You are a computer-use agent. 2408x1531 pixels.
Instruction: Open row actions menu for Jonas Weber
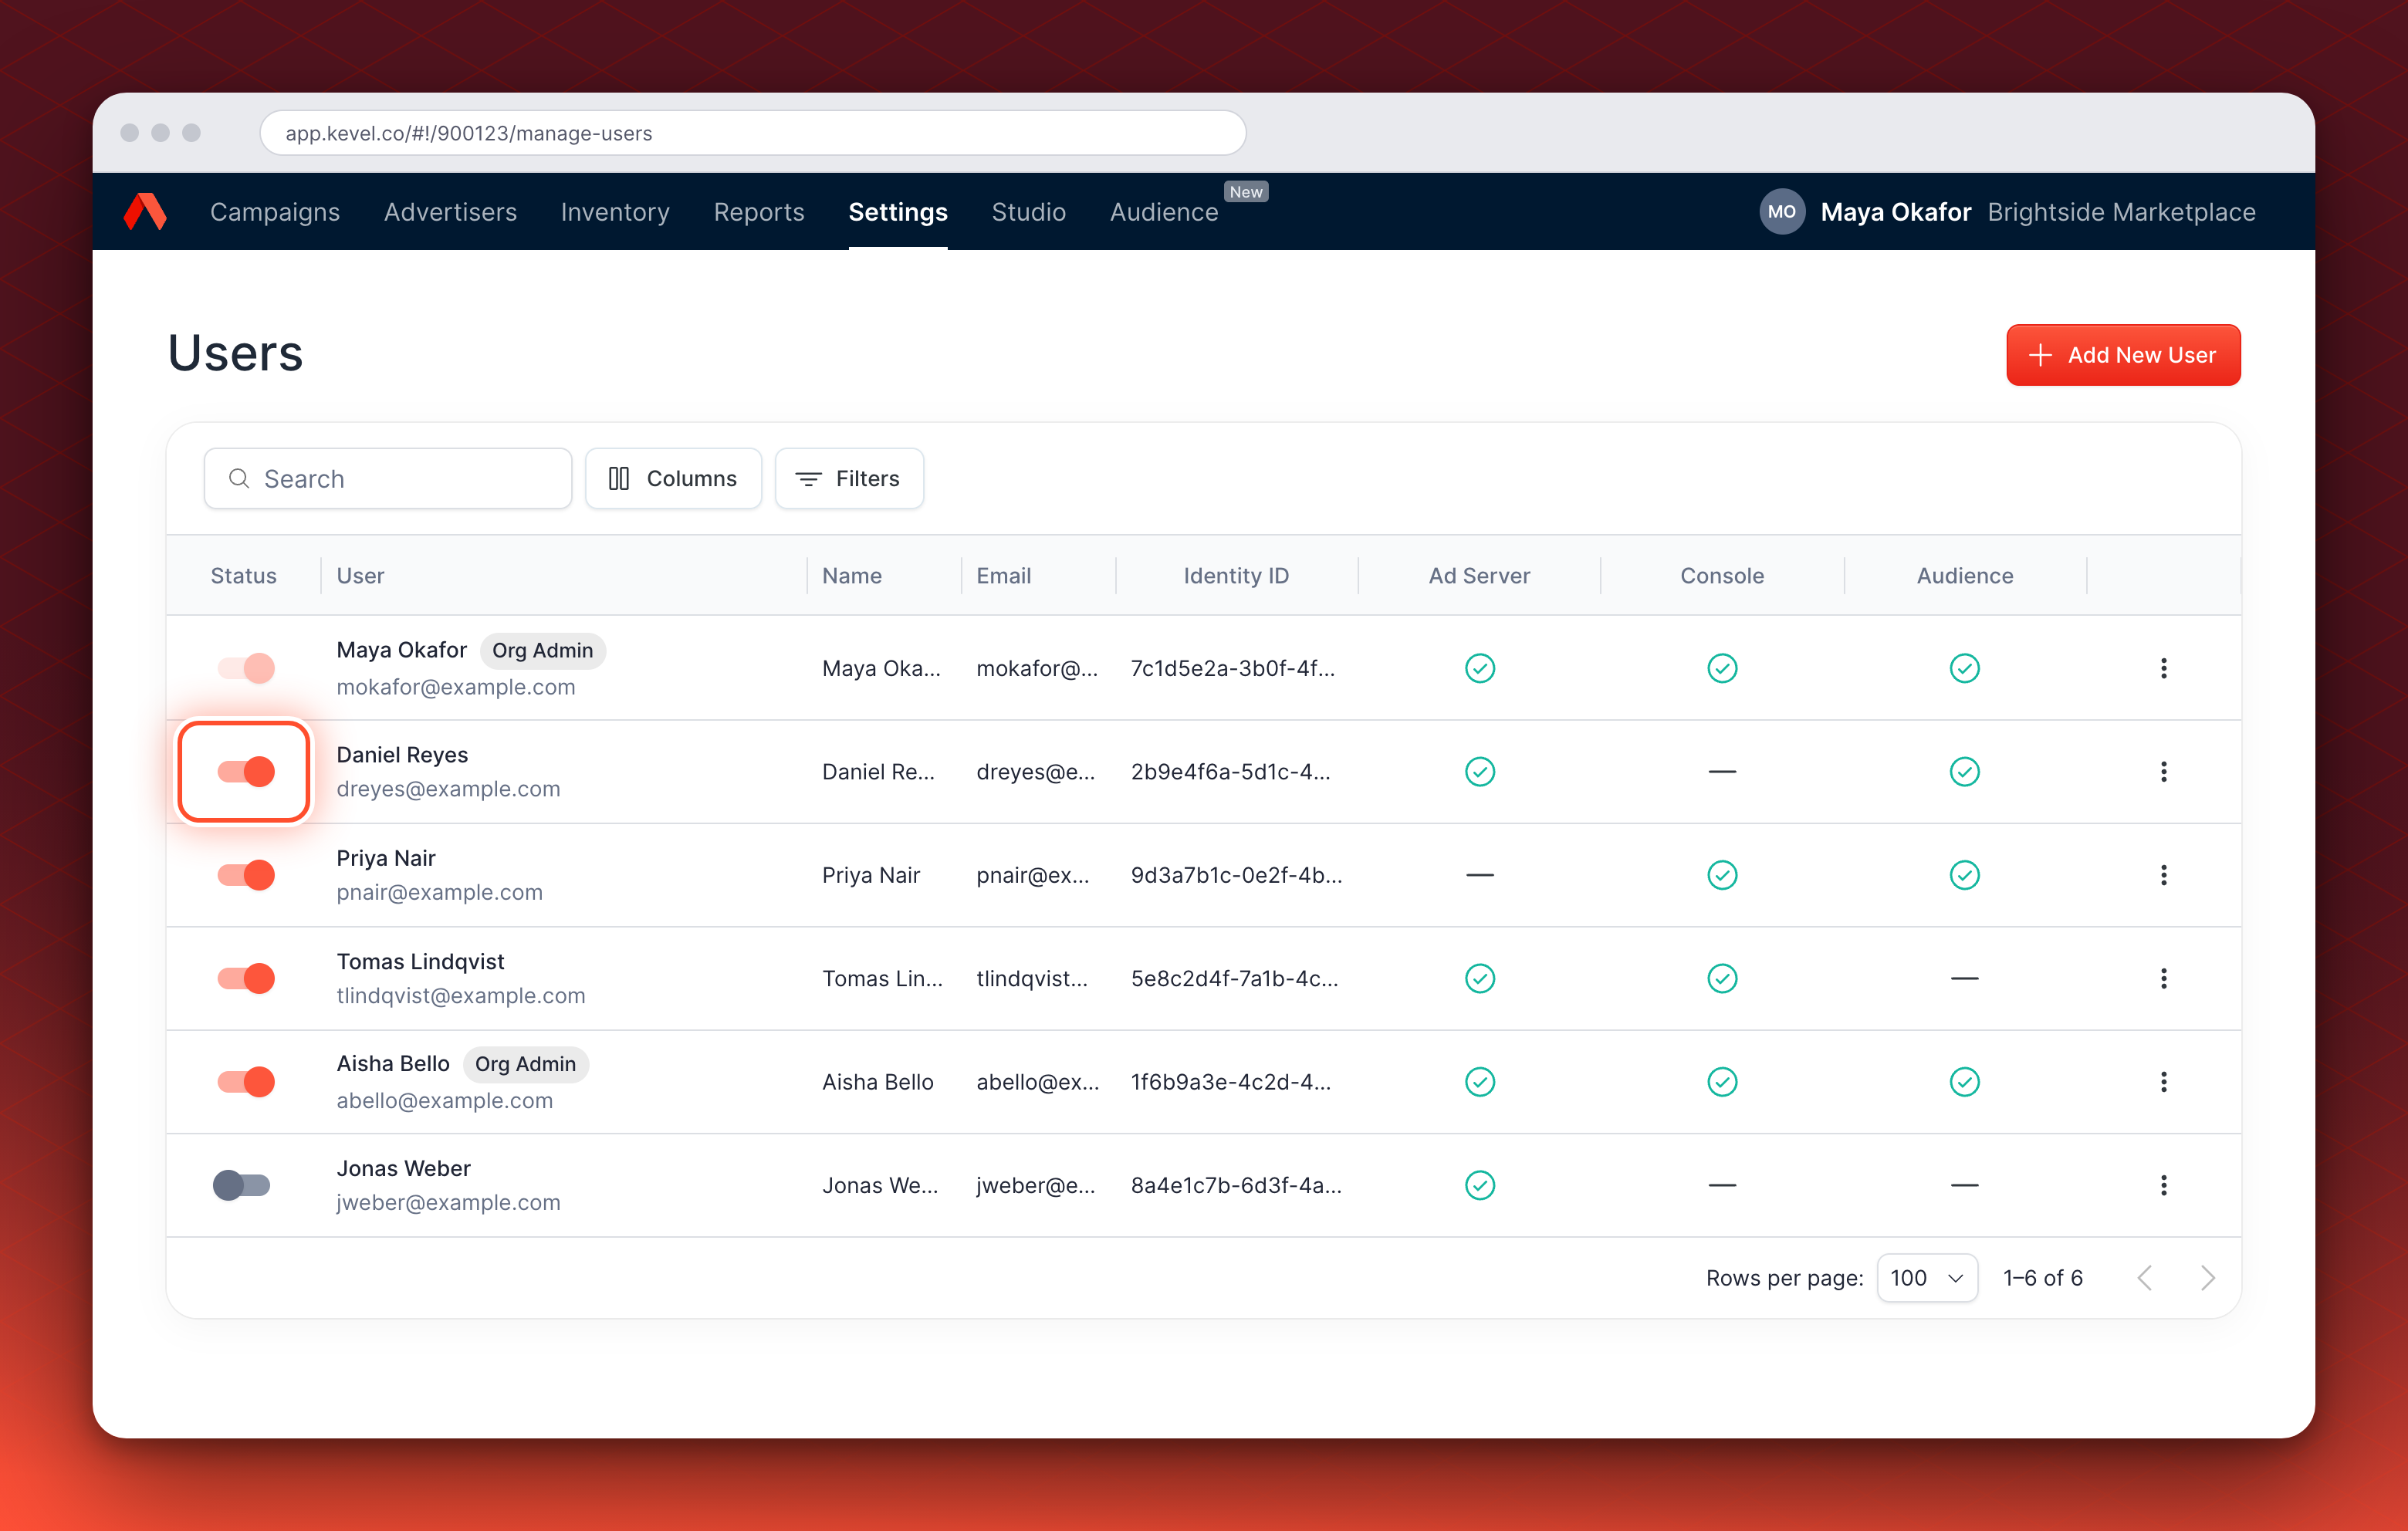pyautogui.click(x=2163, y=1185)
